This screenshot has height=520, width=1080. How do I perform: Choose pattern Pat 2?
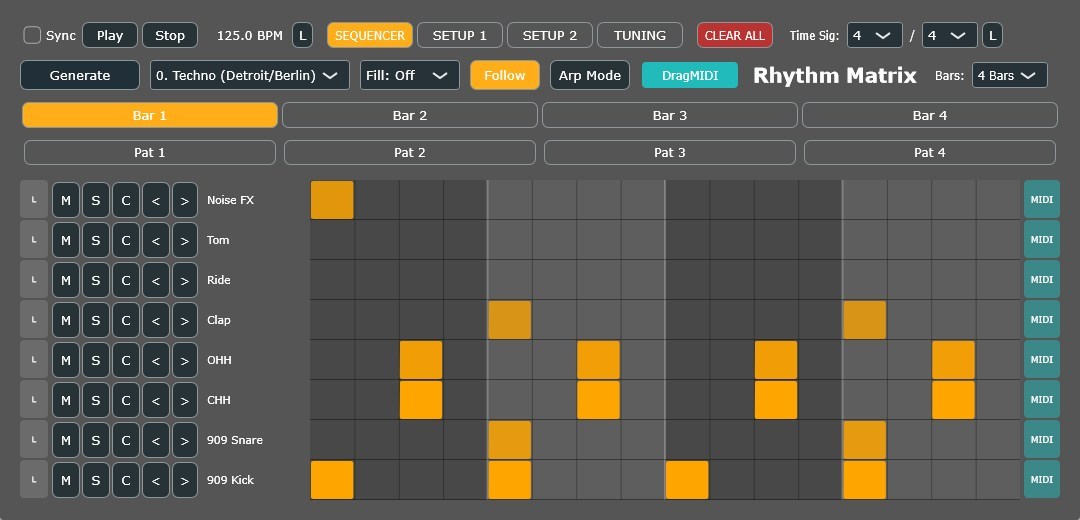(410, 153)
